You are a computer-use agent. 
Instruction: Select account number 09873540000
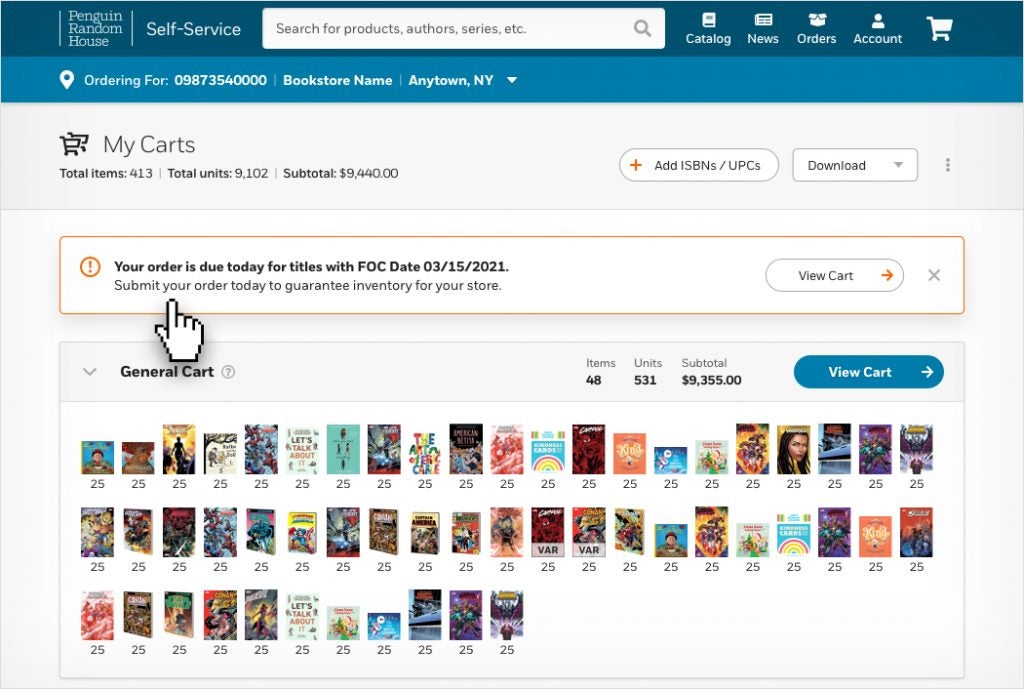(221, 80)
